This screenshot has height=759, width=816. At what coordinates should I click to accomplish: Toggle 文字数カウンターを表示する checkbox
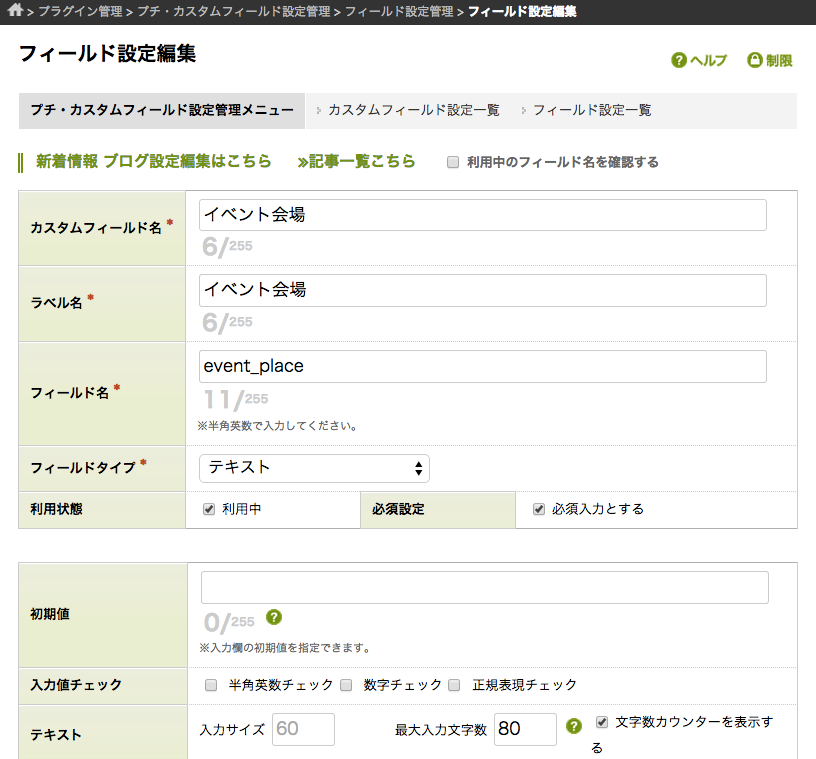(601, 721)
